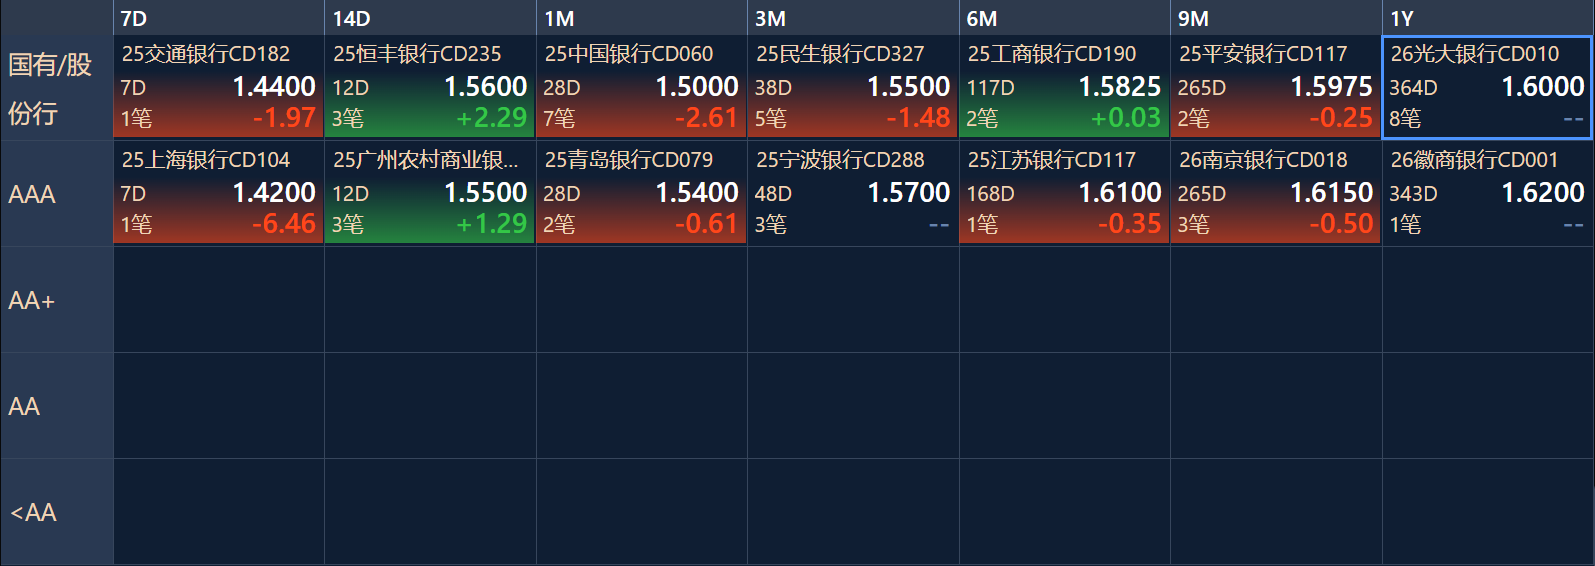Click the 48D tenor label
This screenshot has height=566, width=1595.
pos(773,194)
